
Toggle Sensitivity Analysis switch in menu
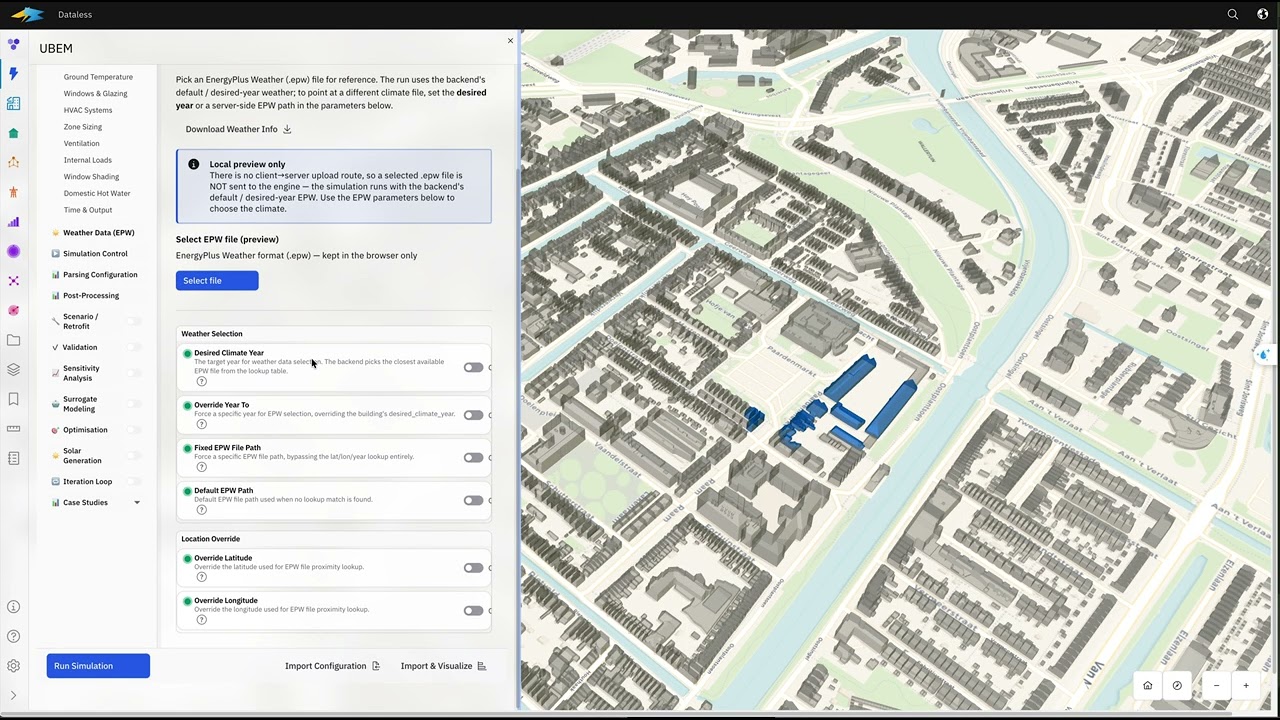click(x=133, y=373)
